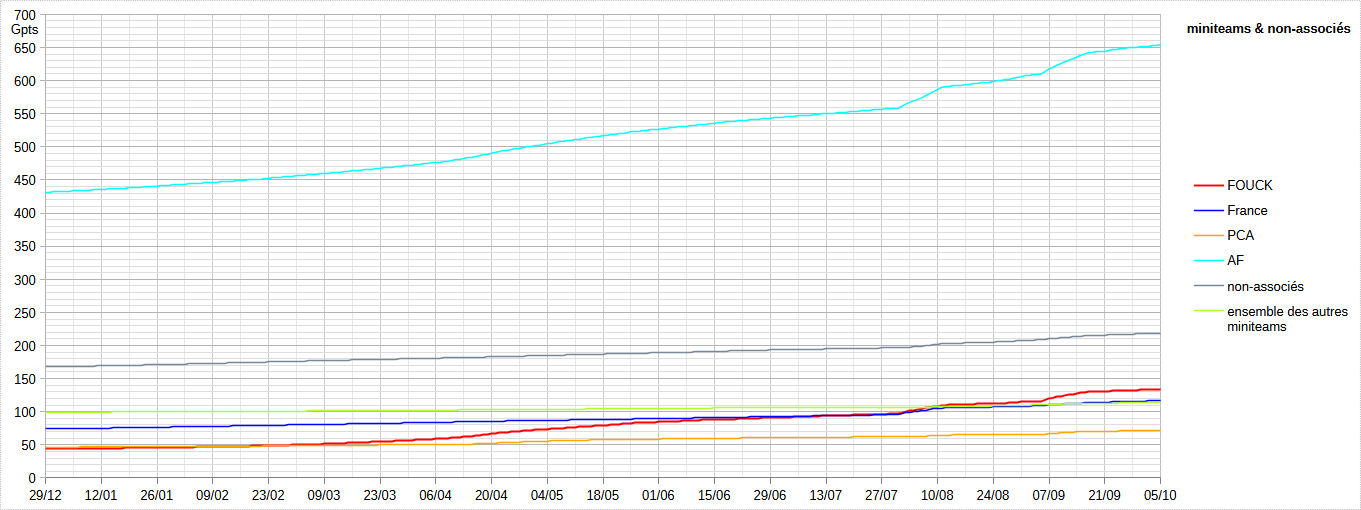Click the 29/12 date on the x-axis
The height and width of the screenshot is (510, 1361).
coord(45,495)
